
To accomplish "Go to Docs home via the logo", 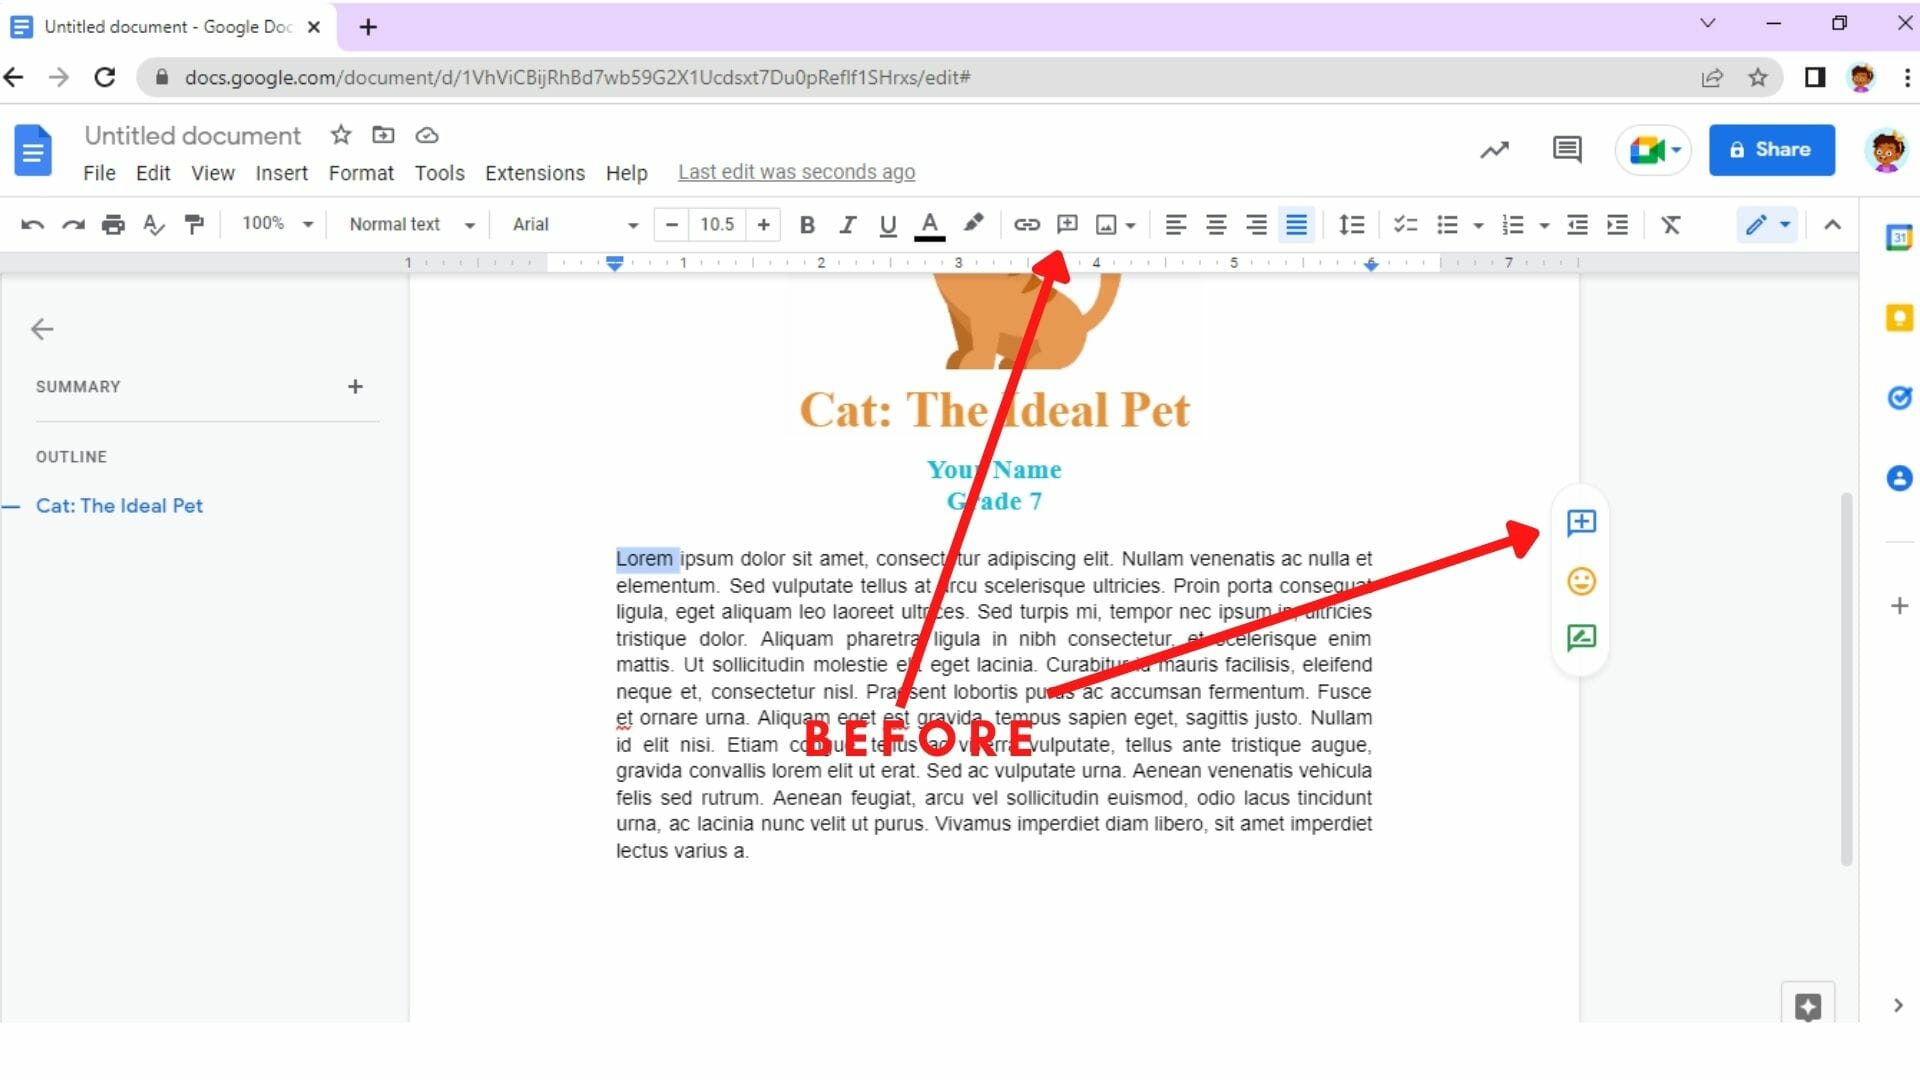I will 33,151.
